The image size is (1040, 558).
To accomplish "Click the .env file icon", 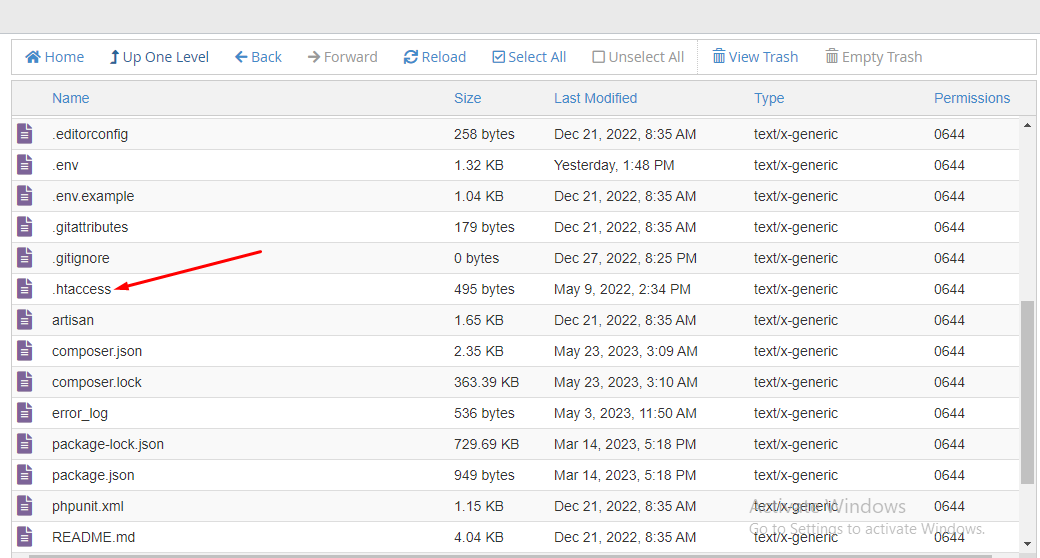I will tap(25, 165).
